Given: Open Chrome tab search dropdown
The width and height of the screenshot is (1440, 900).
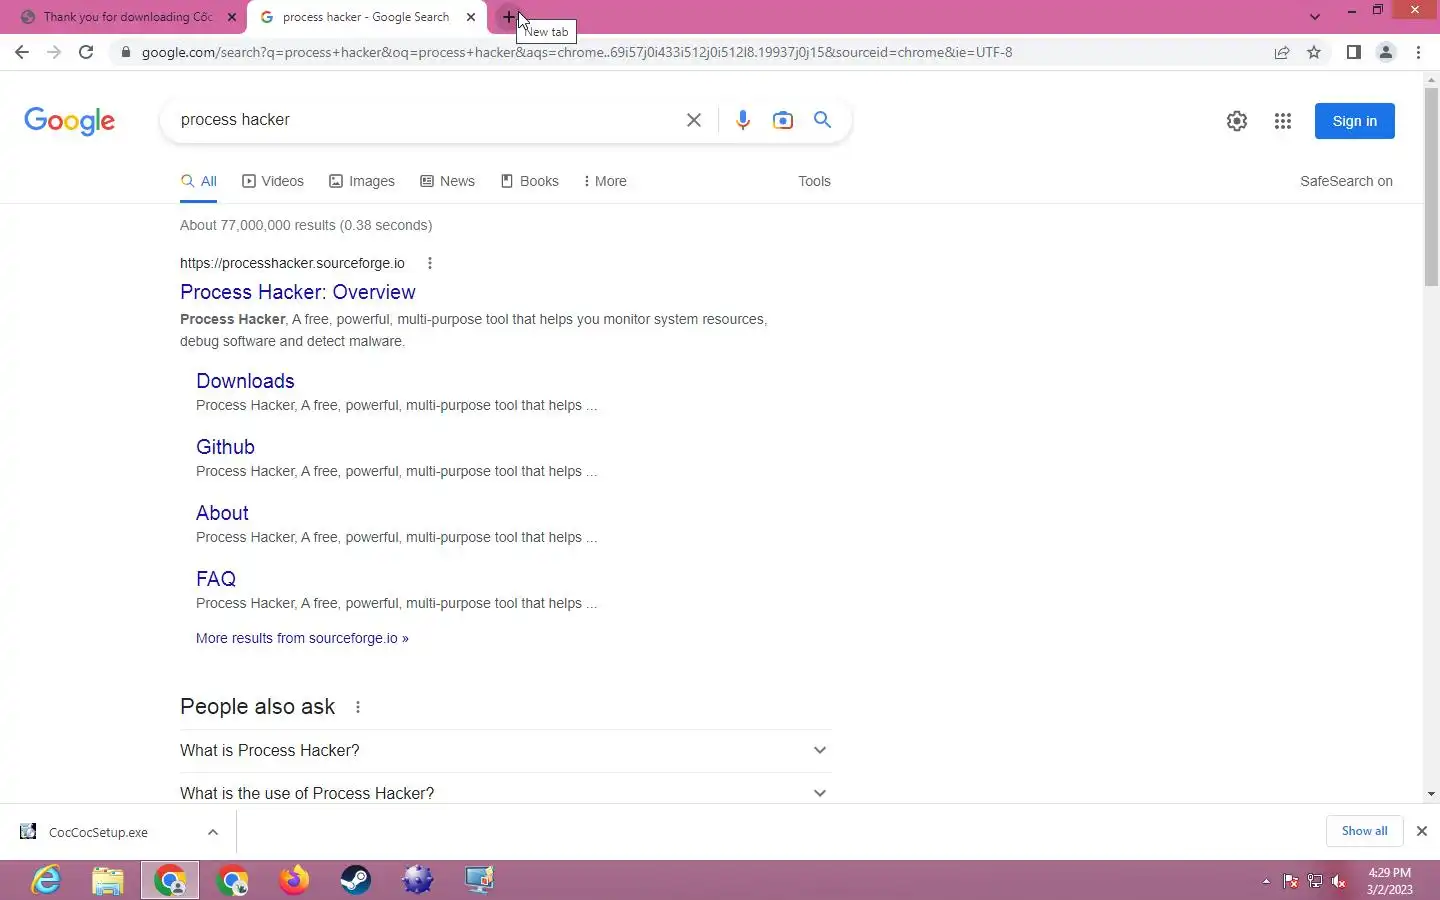Looking at the screenshot, I should coord(1315,17).
